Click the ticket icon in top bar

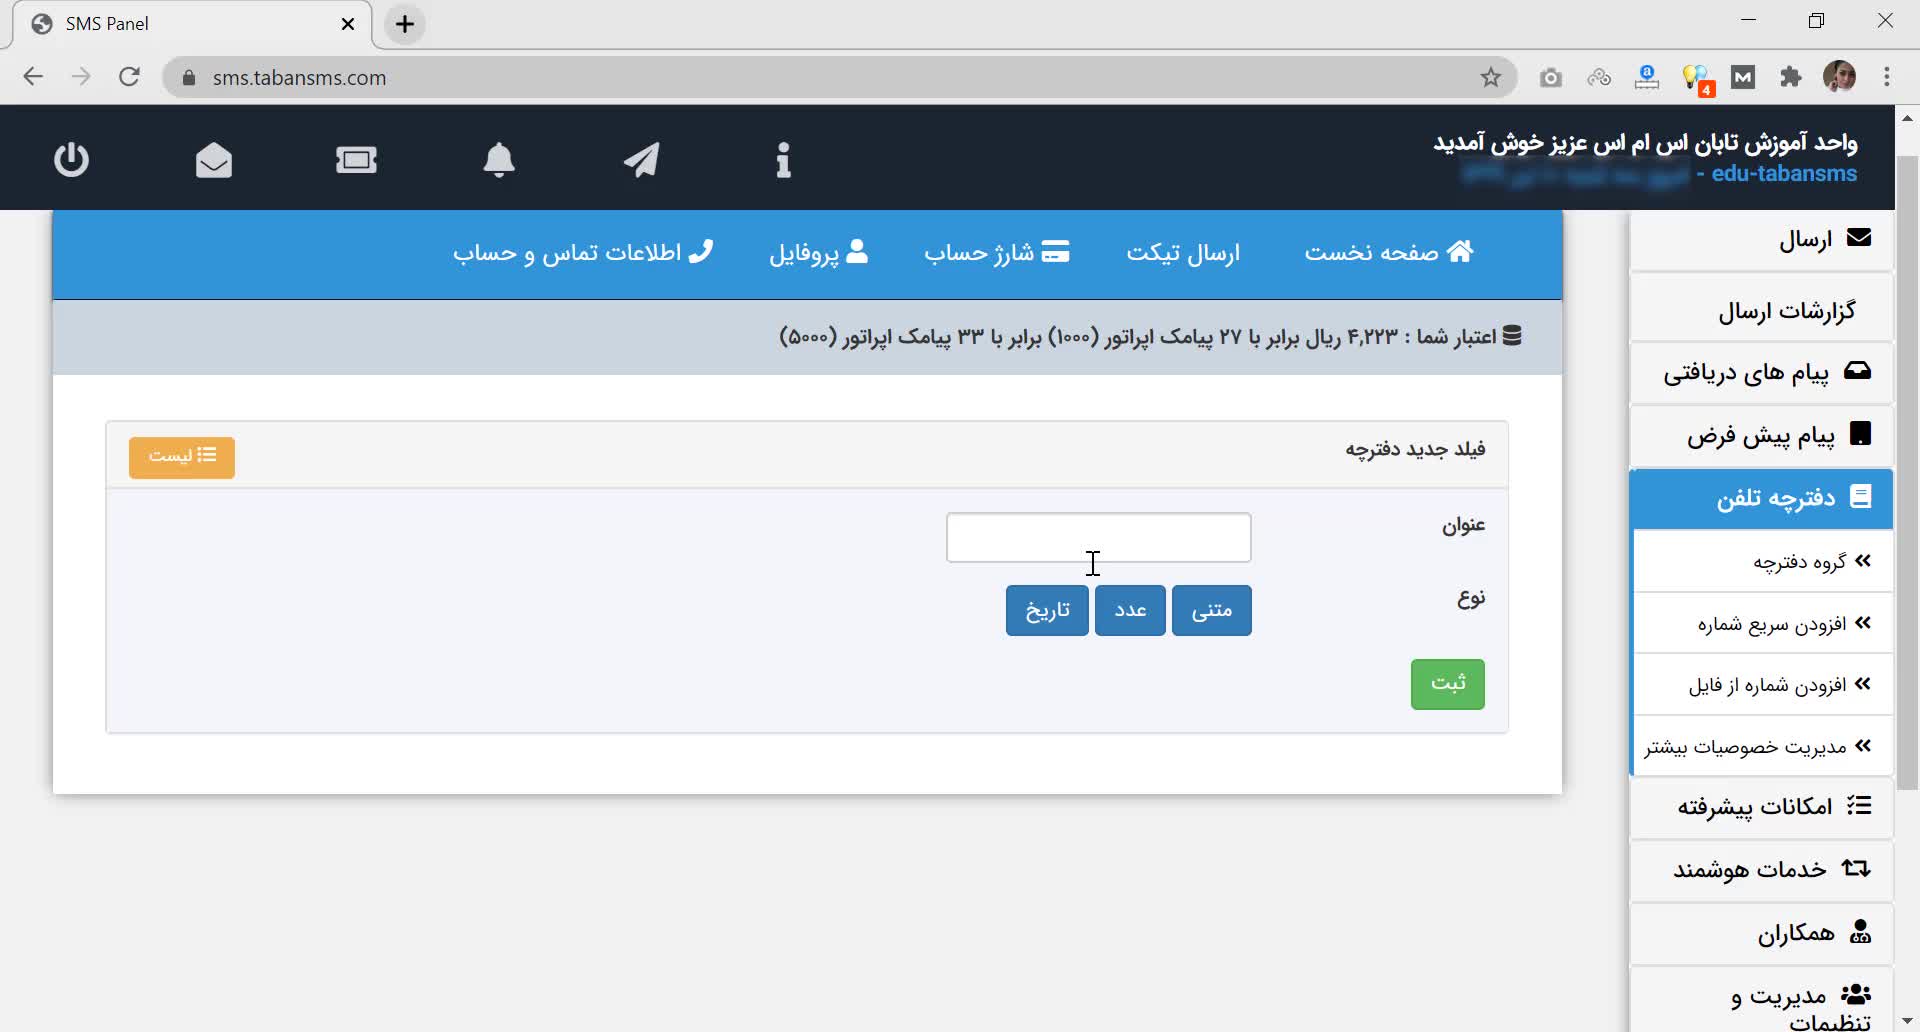click(357, 160)
